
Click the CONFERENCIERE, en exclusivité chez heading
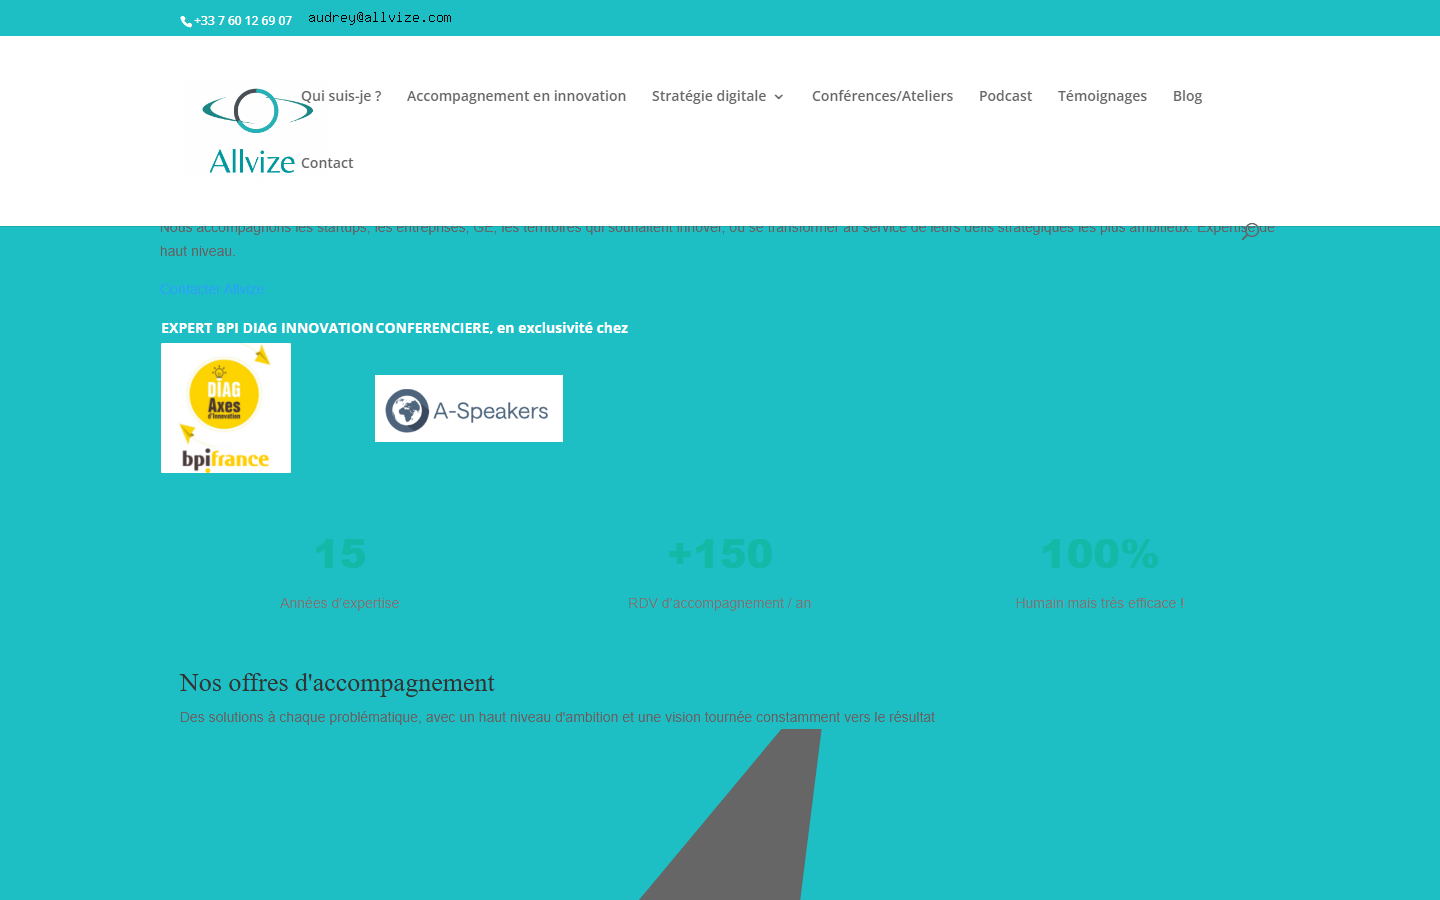click(502, 328)
